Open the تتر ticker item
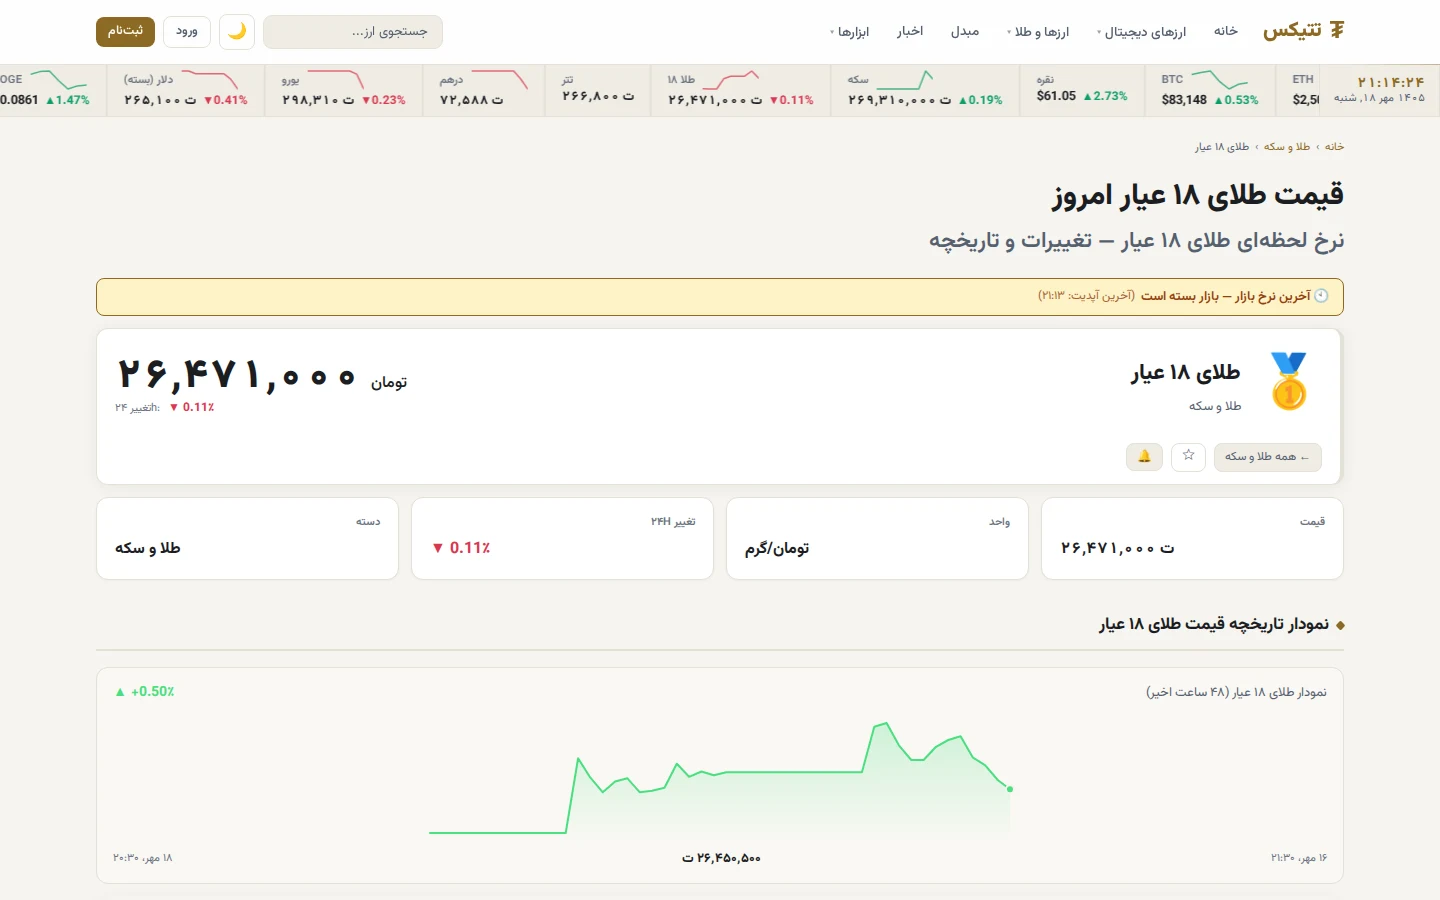Image resolution: width=1440 pixels, height=900 pixels. [598, 90]
